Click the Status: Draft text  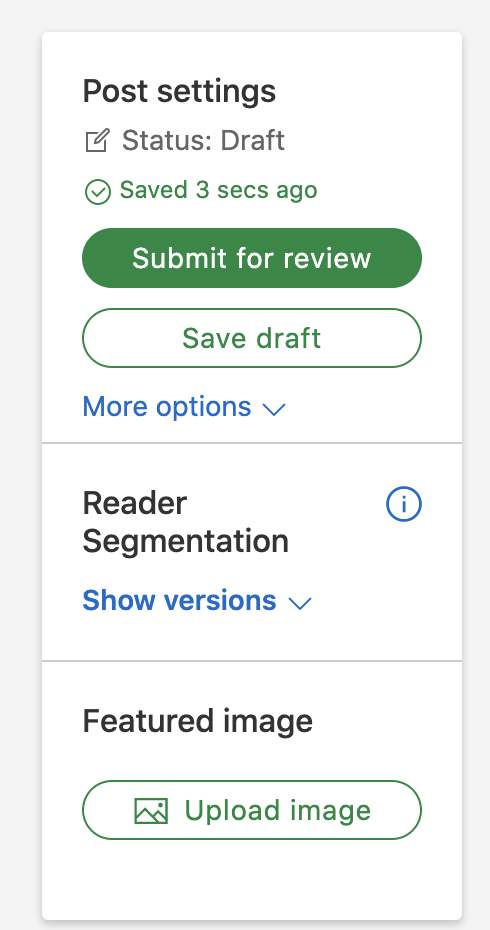(203, 141)
